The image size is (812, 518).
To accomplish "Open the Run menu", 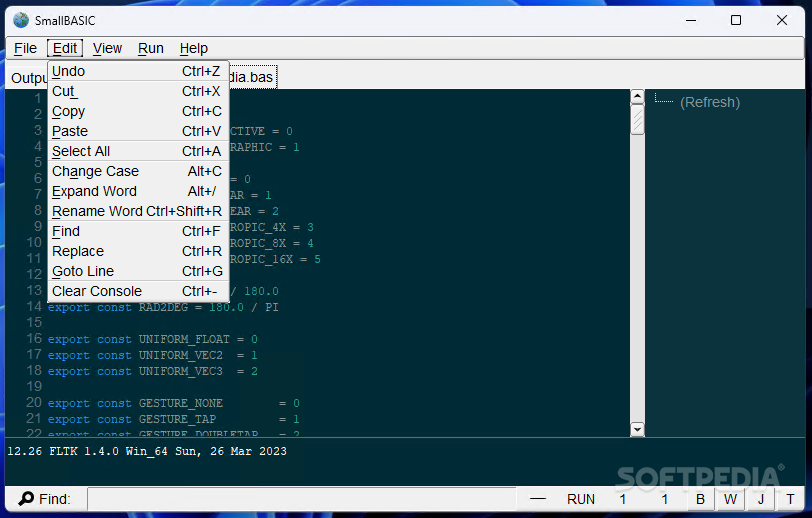I will [x=151, y=48].
